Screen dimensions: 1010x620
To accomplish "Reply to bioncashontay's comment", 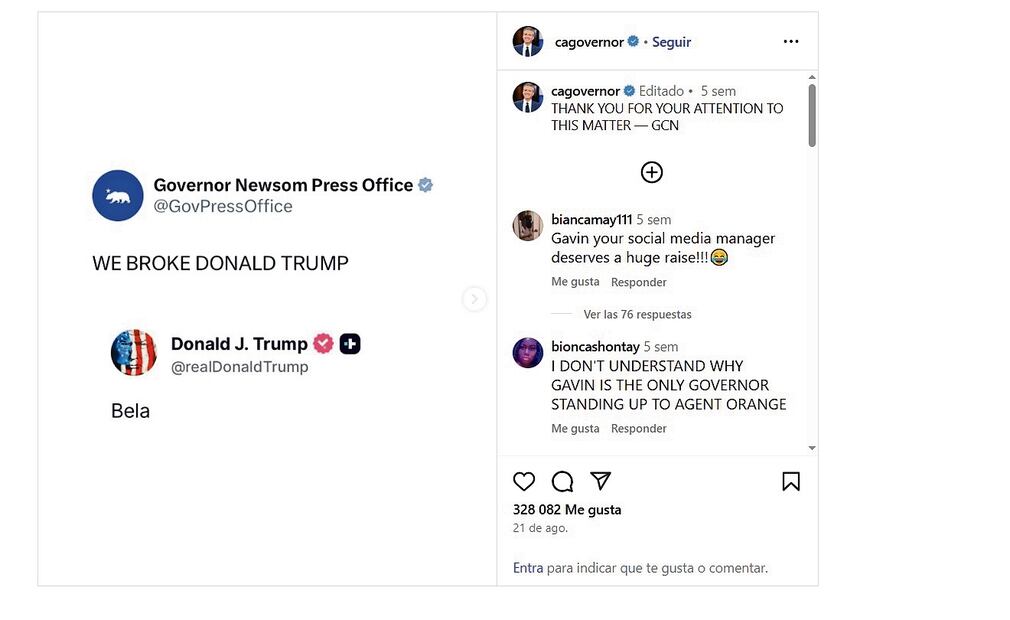I will pyautogui.click(x=639, y=428).
